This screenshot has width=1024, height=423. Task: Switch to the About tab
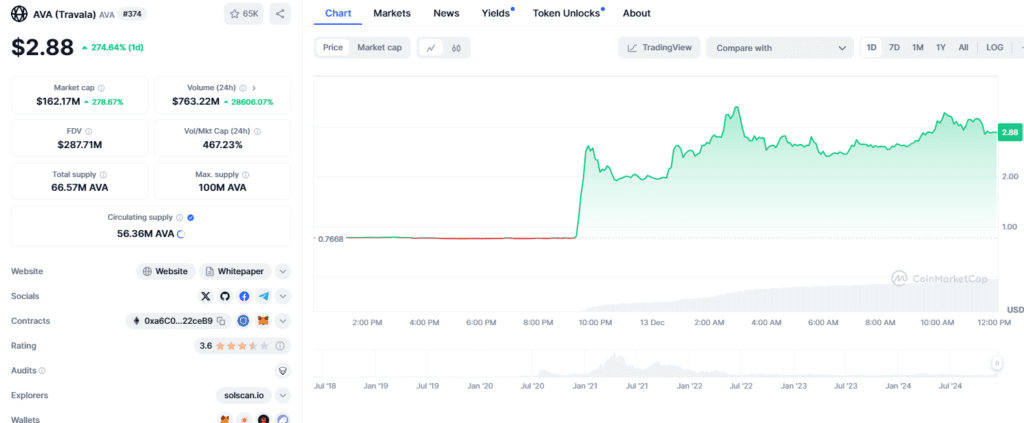point(637,13)
